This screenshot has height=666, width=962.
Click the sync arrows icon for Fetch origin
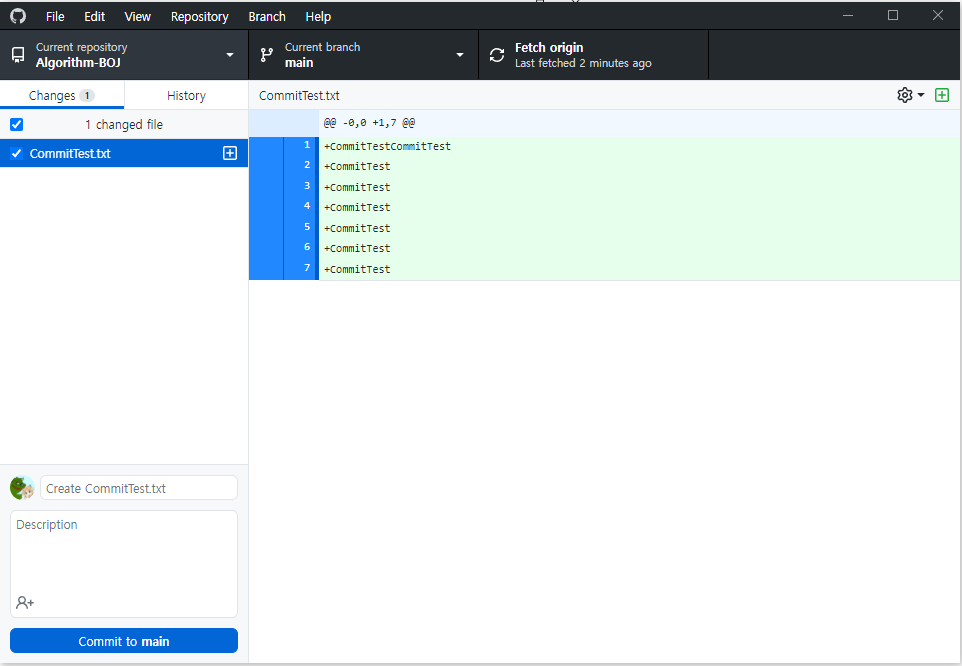tap(497, 55)
